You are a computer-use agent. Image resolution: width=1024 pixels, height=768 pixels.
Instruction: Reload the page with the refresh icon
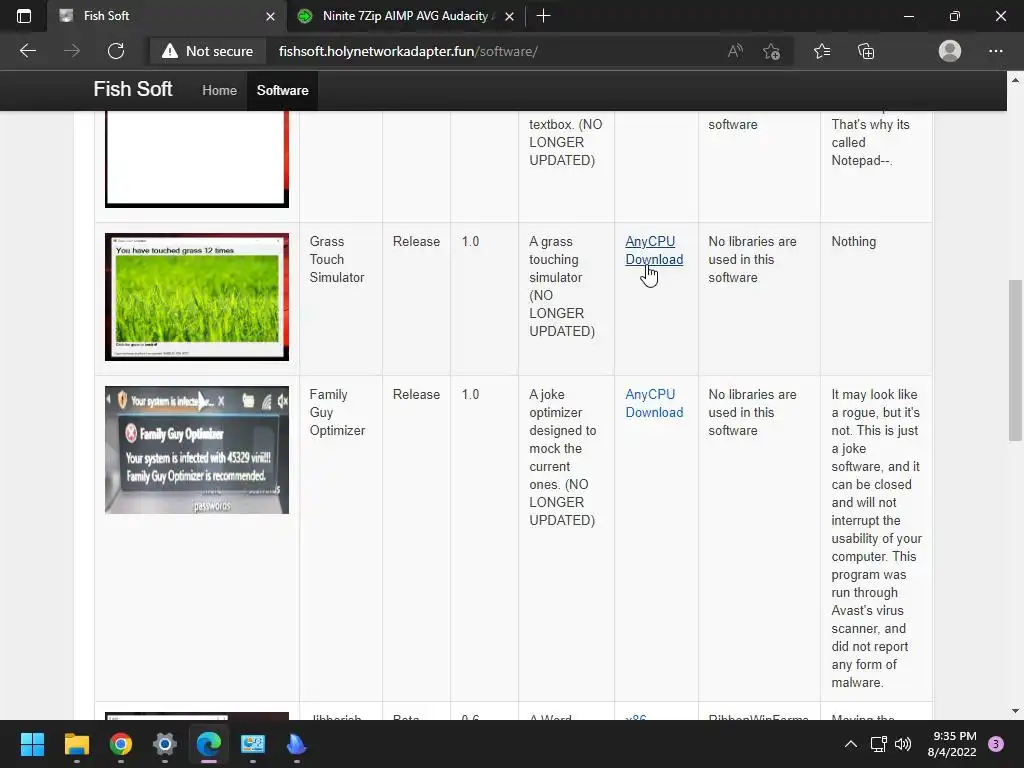coord(116,51)
